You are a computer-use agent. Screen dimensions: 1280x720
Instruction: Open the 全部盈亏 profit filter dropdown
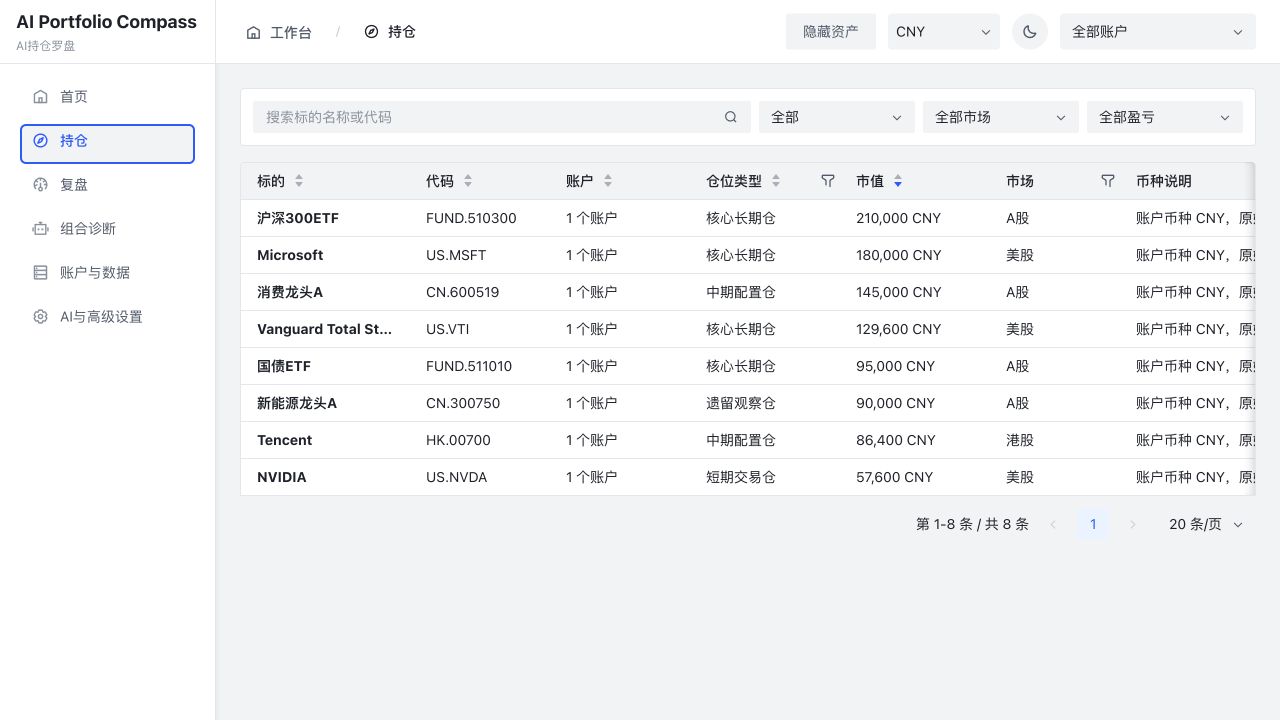click(1165, 117)
